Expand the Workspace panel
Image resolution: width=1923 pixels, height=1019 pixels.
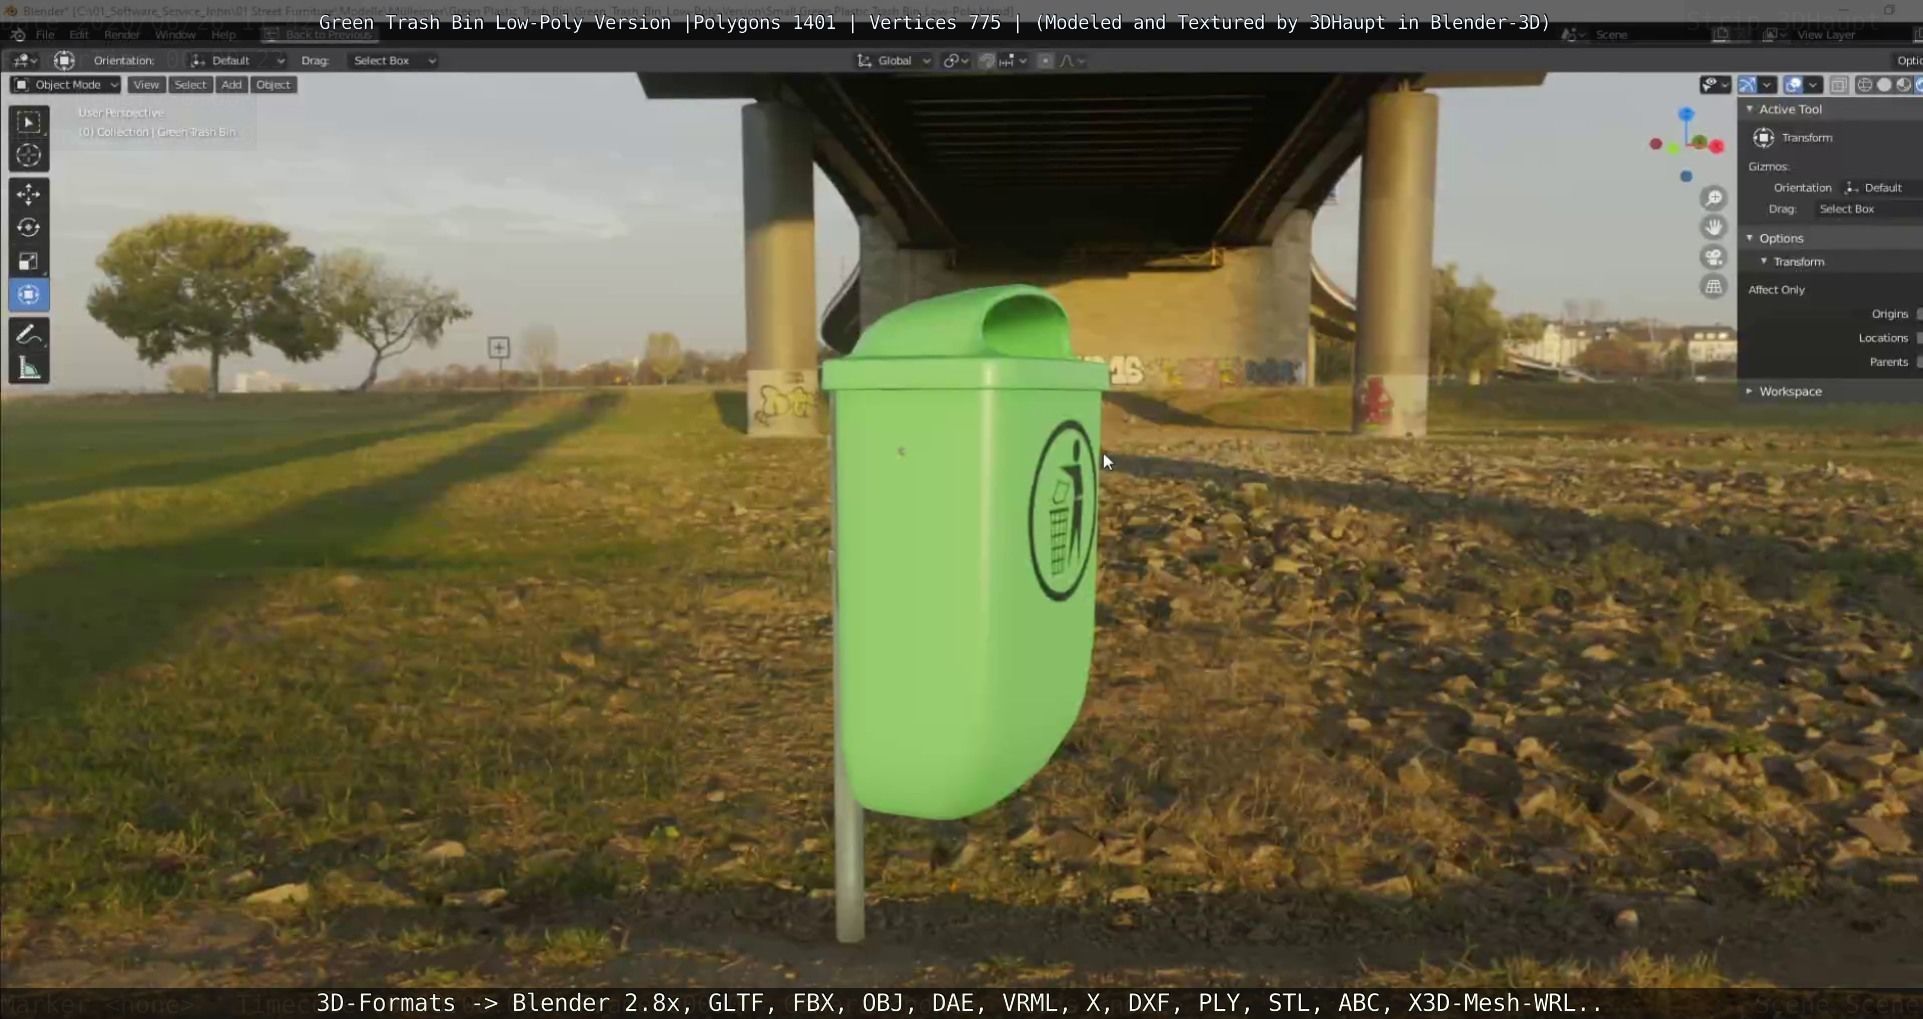click(x=1750, y=391)
